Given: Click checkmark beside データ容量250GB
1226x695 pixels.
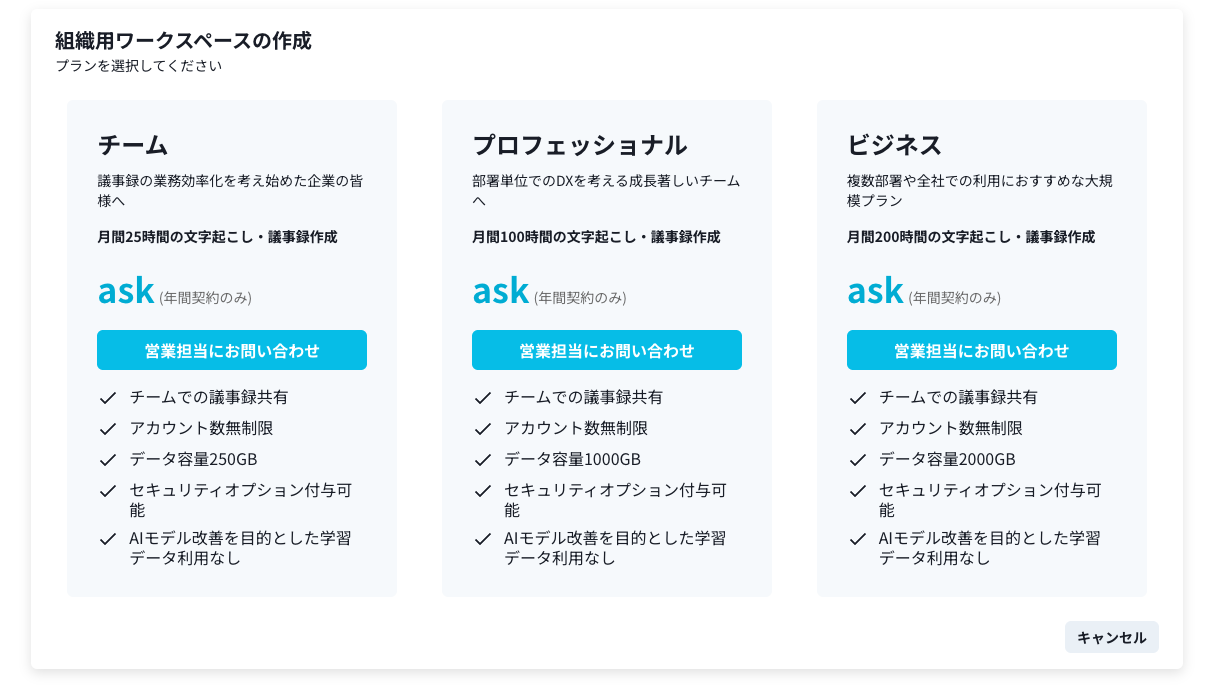Looking at the screenshot, I should click(108, 460).
